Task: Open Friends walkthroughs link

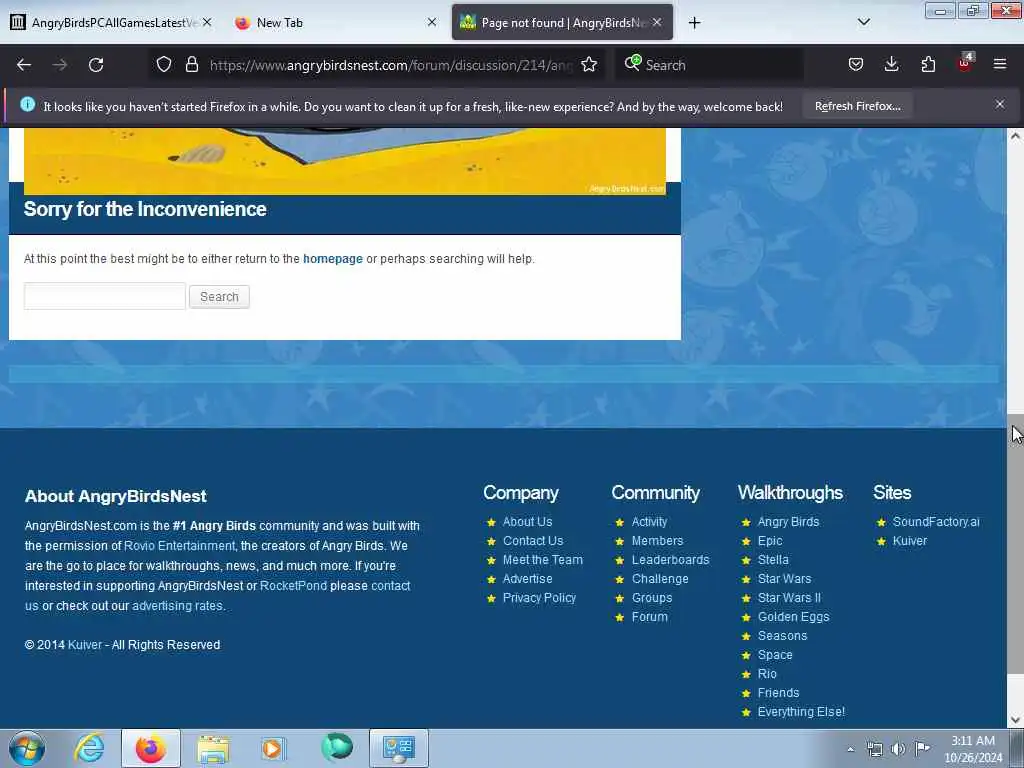Action: pos(778,692)
